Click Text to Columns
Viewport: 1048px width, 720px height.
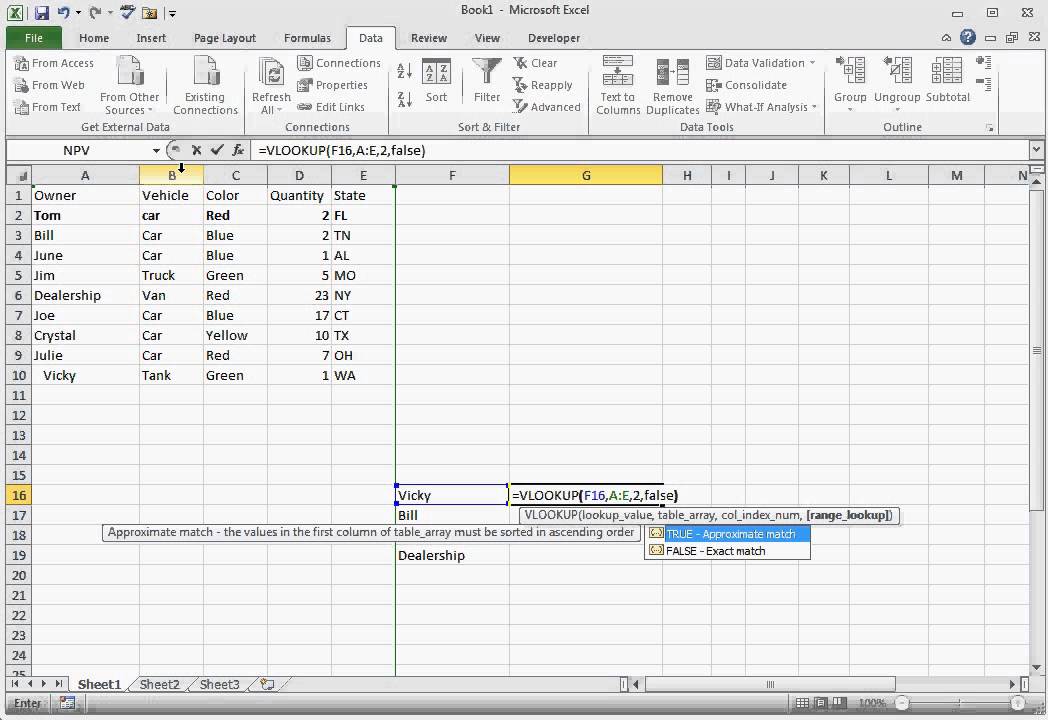pos(618,86)
